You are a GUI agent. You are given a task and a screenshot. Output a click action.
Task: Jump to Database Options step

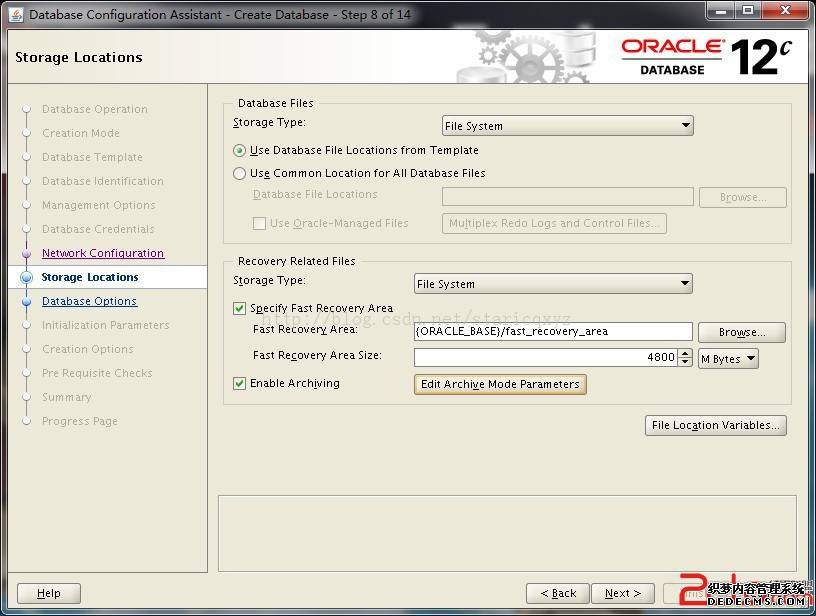[89, 302]
